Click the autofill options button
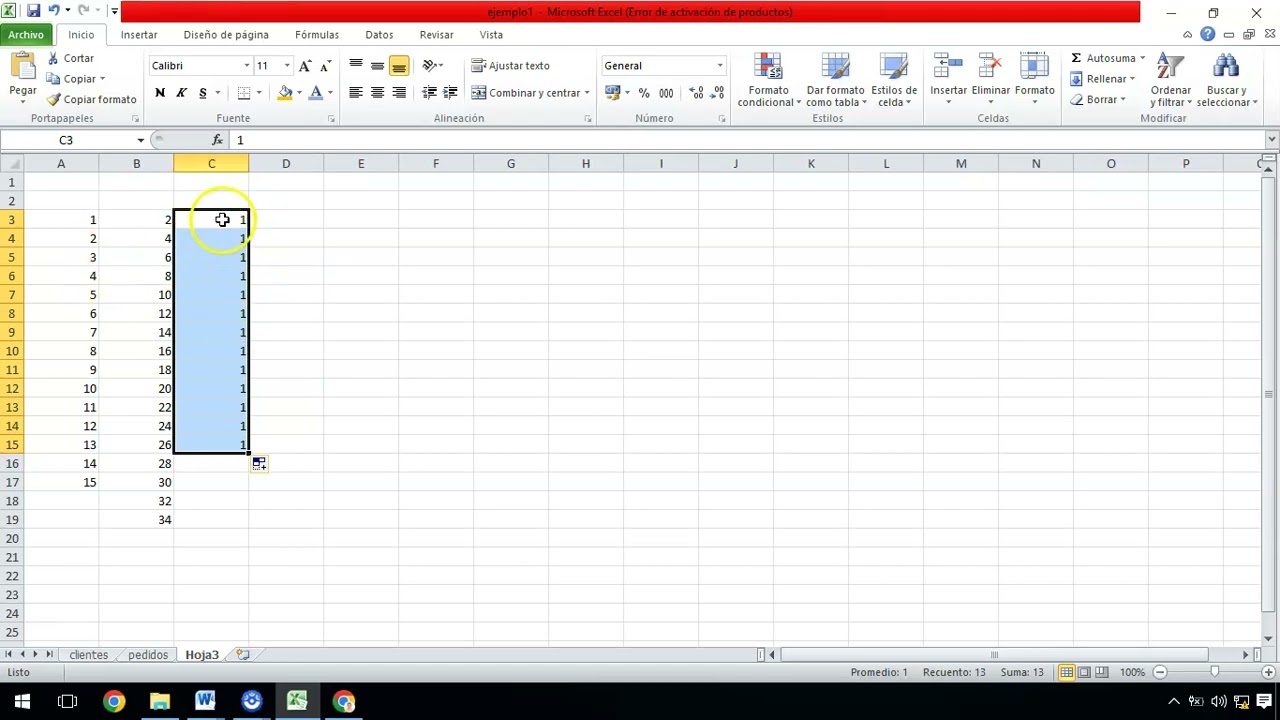 click(x=259, y=464)
